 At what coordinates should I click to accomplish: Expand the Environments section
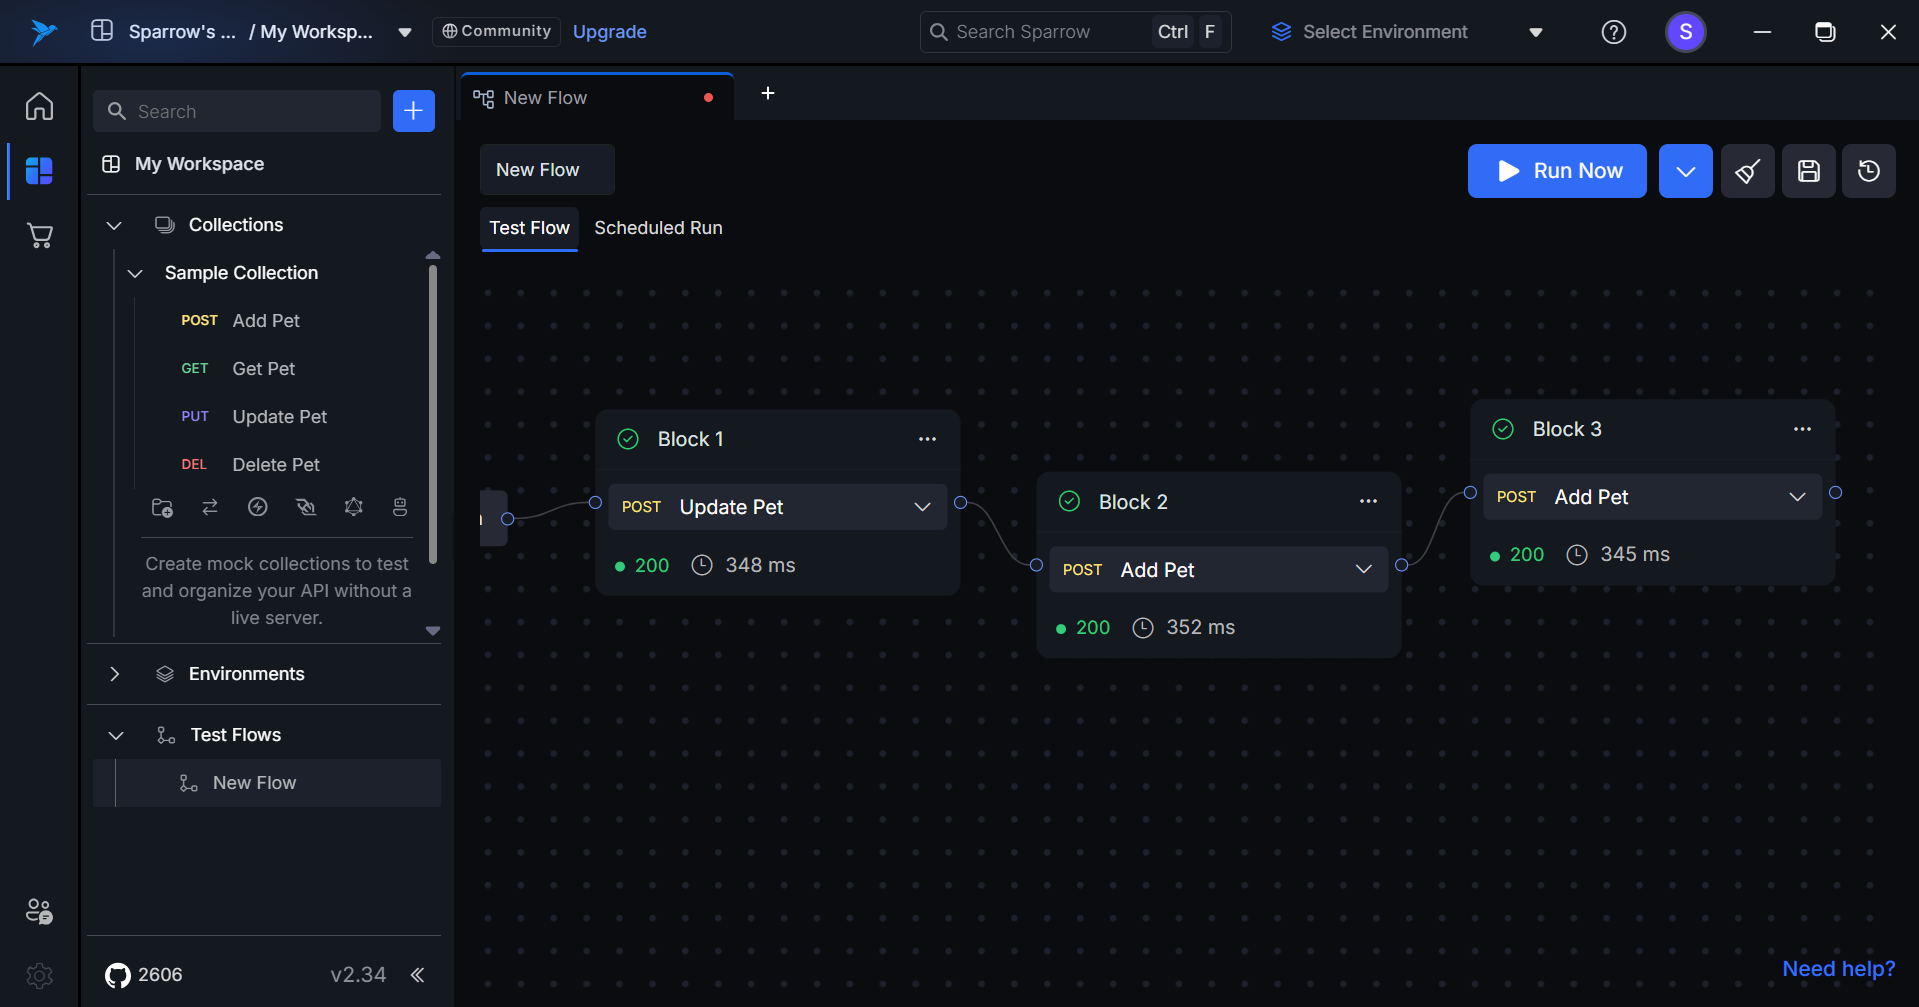(x=114, y=674)
